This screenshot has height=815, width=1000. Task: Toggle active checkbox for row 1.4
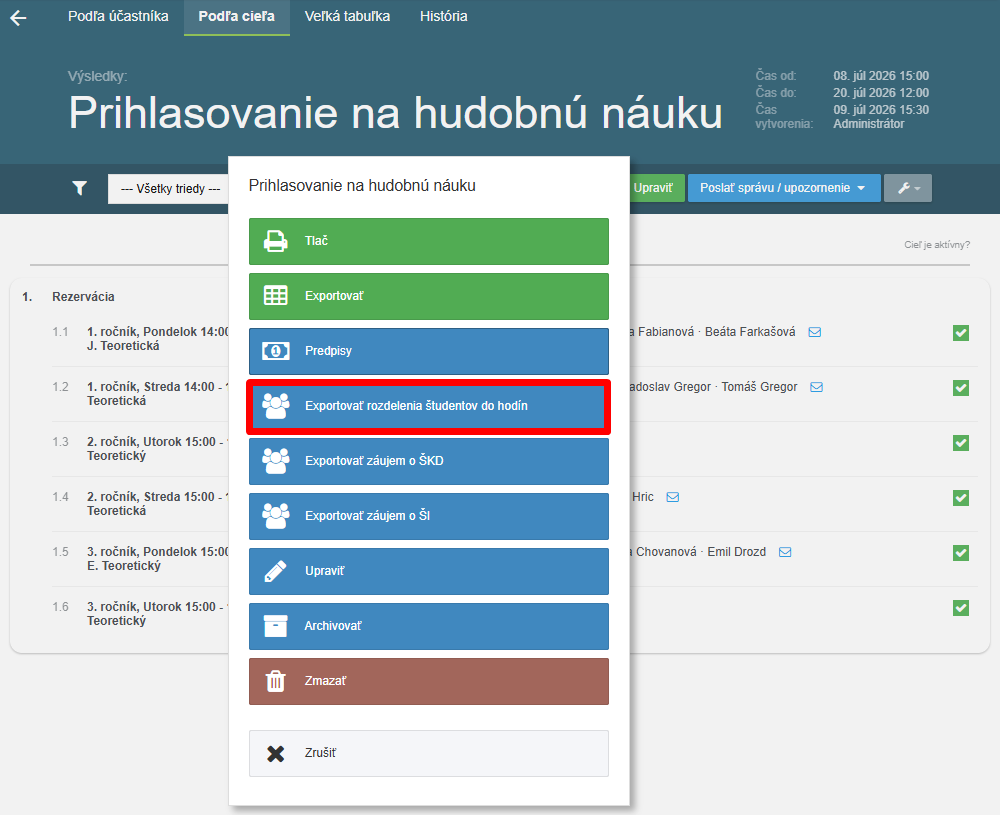coord(961,497)
